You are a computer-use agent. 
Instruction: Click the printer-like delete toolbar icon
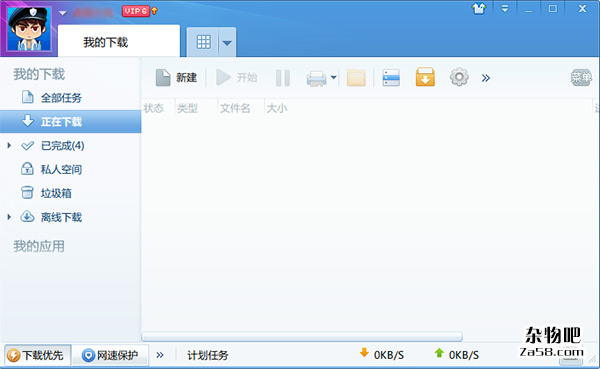coord(316,78)
